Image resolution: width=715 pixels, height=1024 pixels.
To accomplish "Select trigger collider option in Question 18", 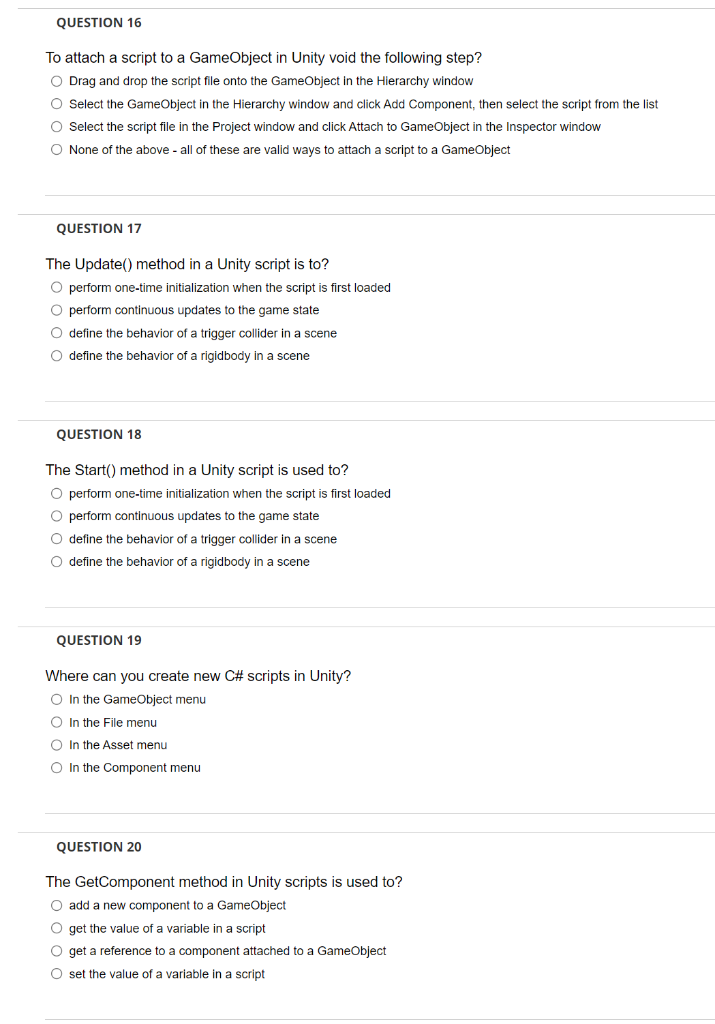I will pyautogui.click(x=57, y=538).
